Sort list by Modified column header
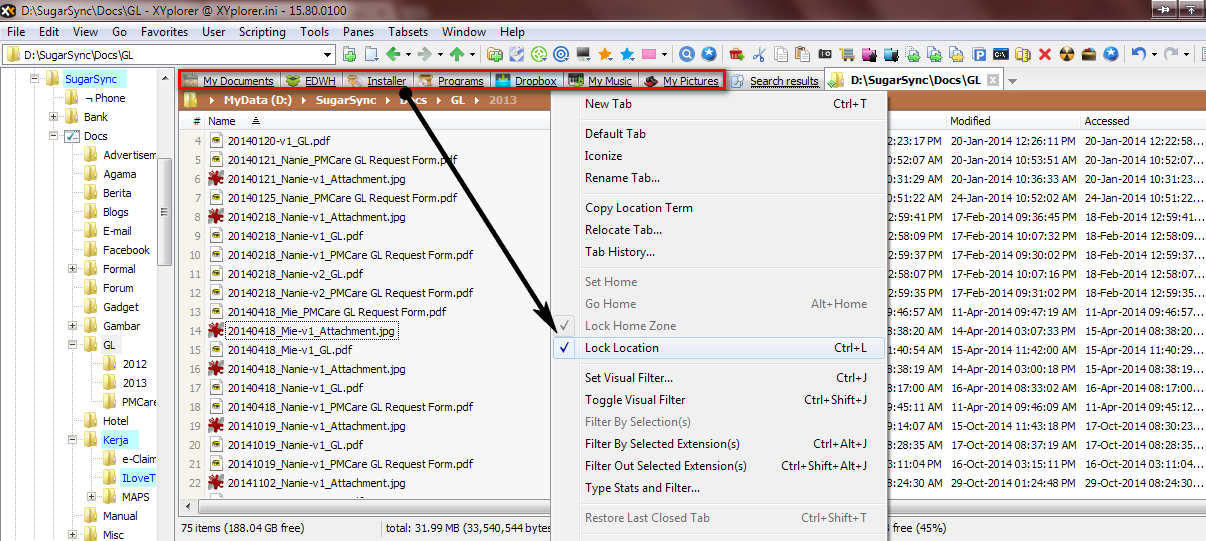Screen dimensions: 1206x541 [x=970, y=121]
